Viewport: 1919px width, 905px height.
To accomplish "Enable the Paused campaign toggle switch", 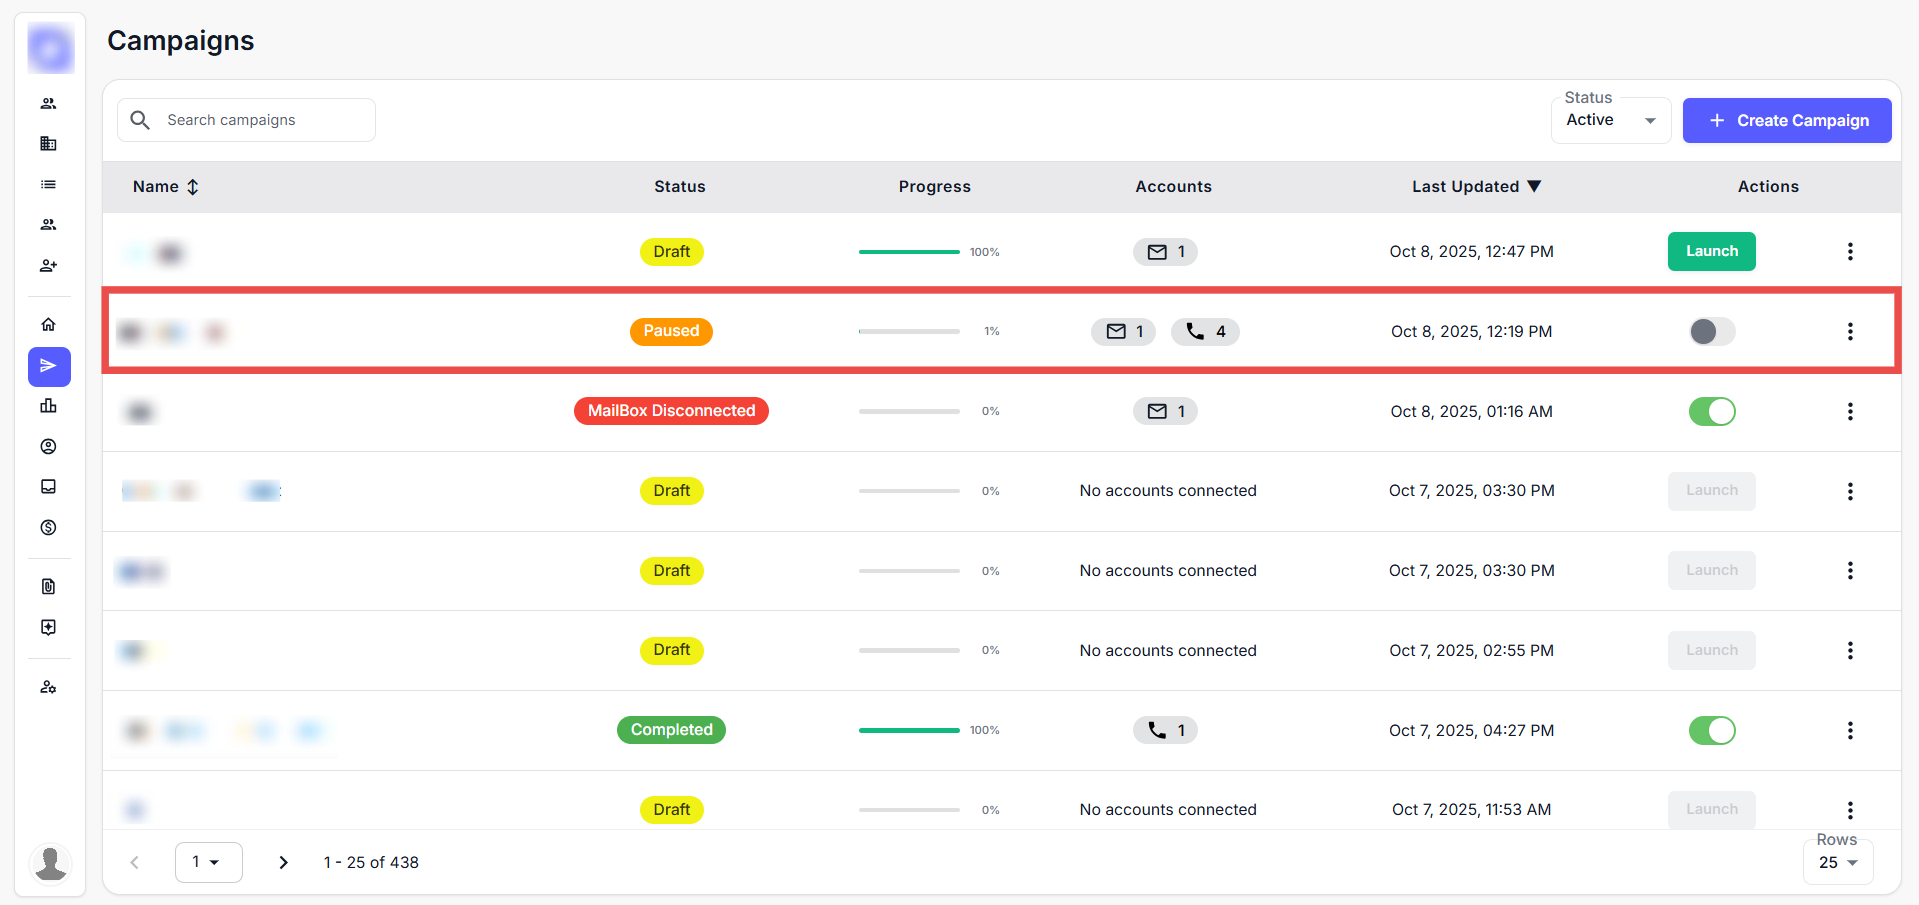I will coord(1711,331).
